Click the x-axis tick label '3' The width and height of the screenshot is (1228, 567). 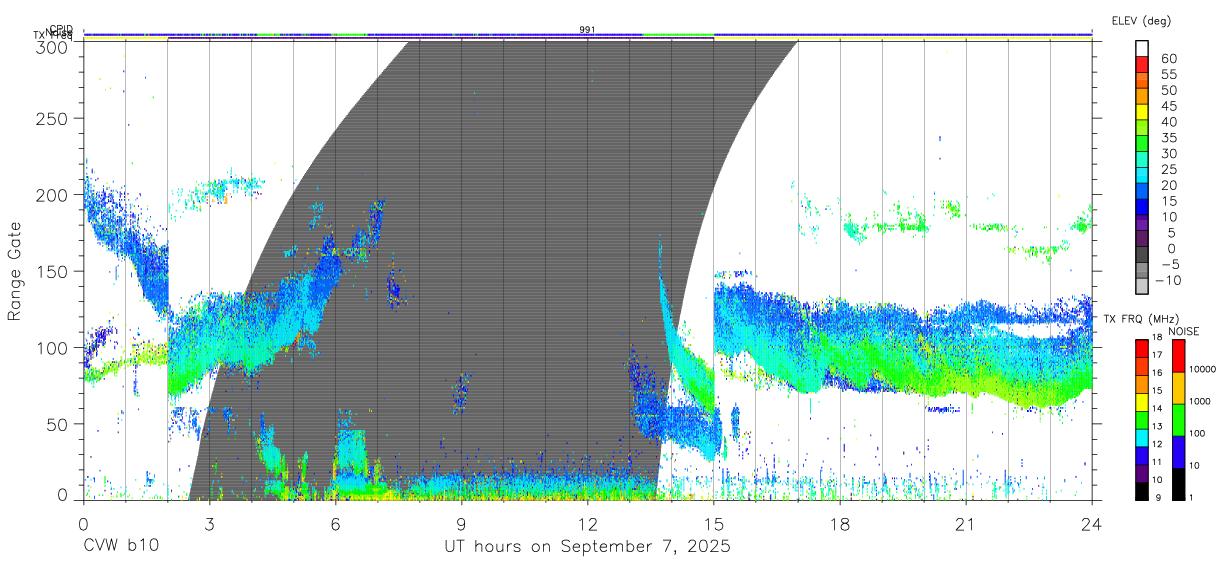[x=209, y=524]
